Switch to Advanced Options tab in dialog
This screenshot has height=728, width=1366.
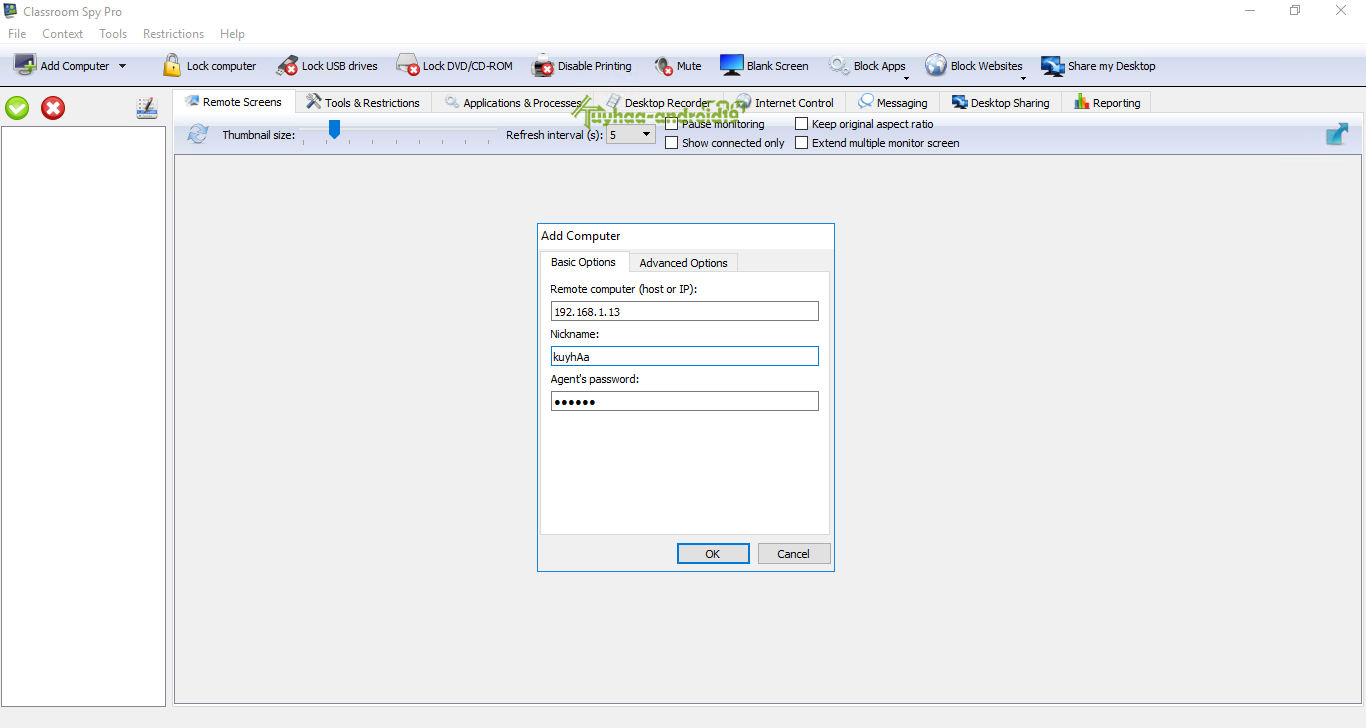[x=683, y=263]
